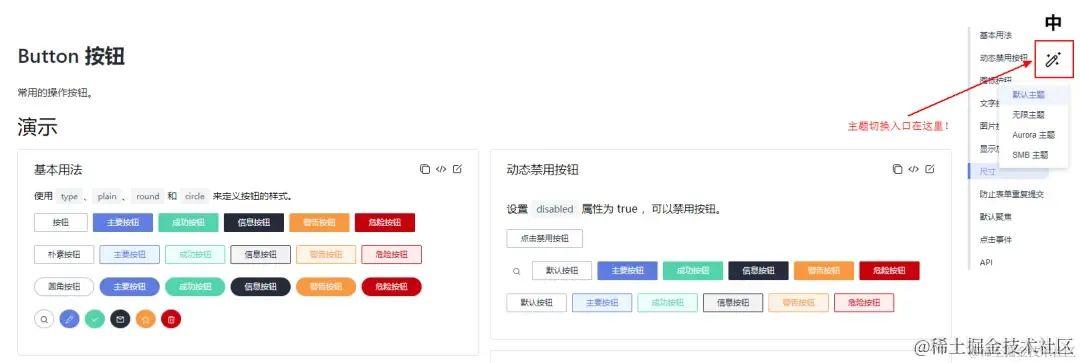Image resolution: width=1080 pixels, height=363 pixels.
Task: Go to 默认聚焦 in the sidebar
Action: click(x=995, y=217)
